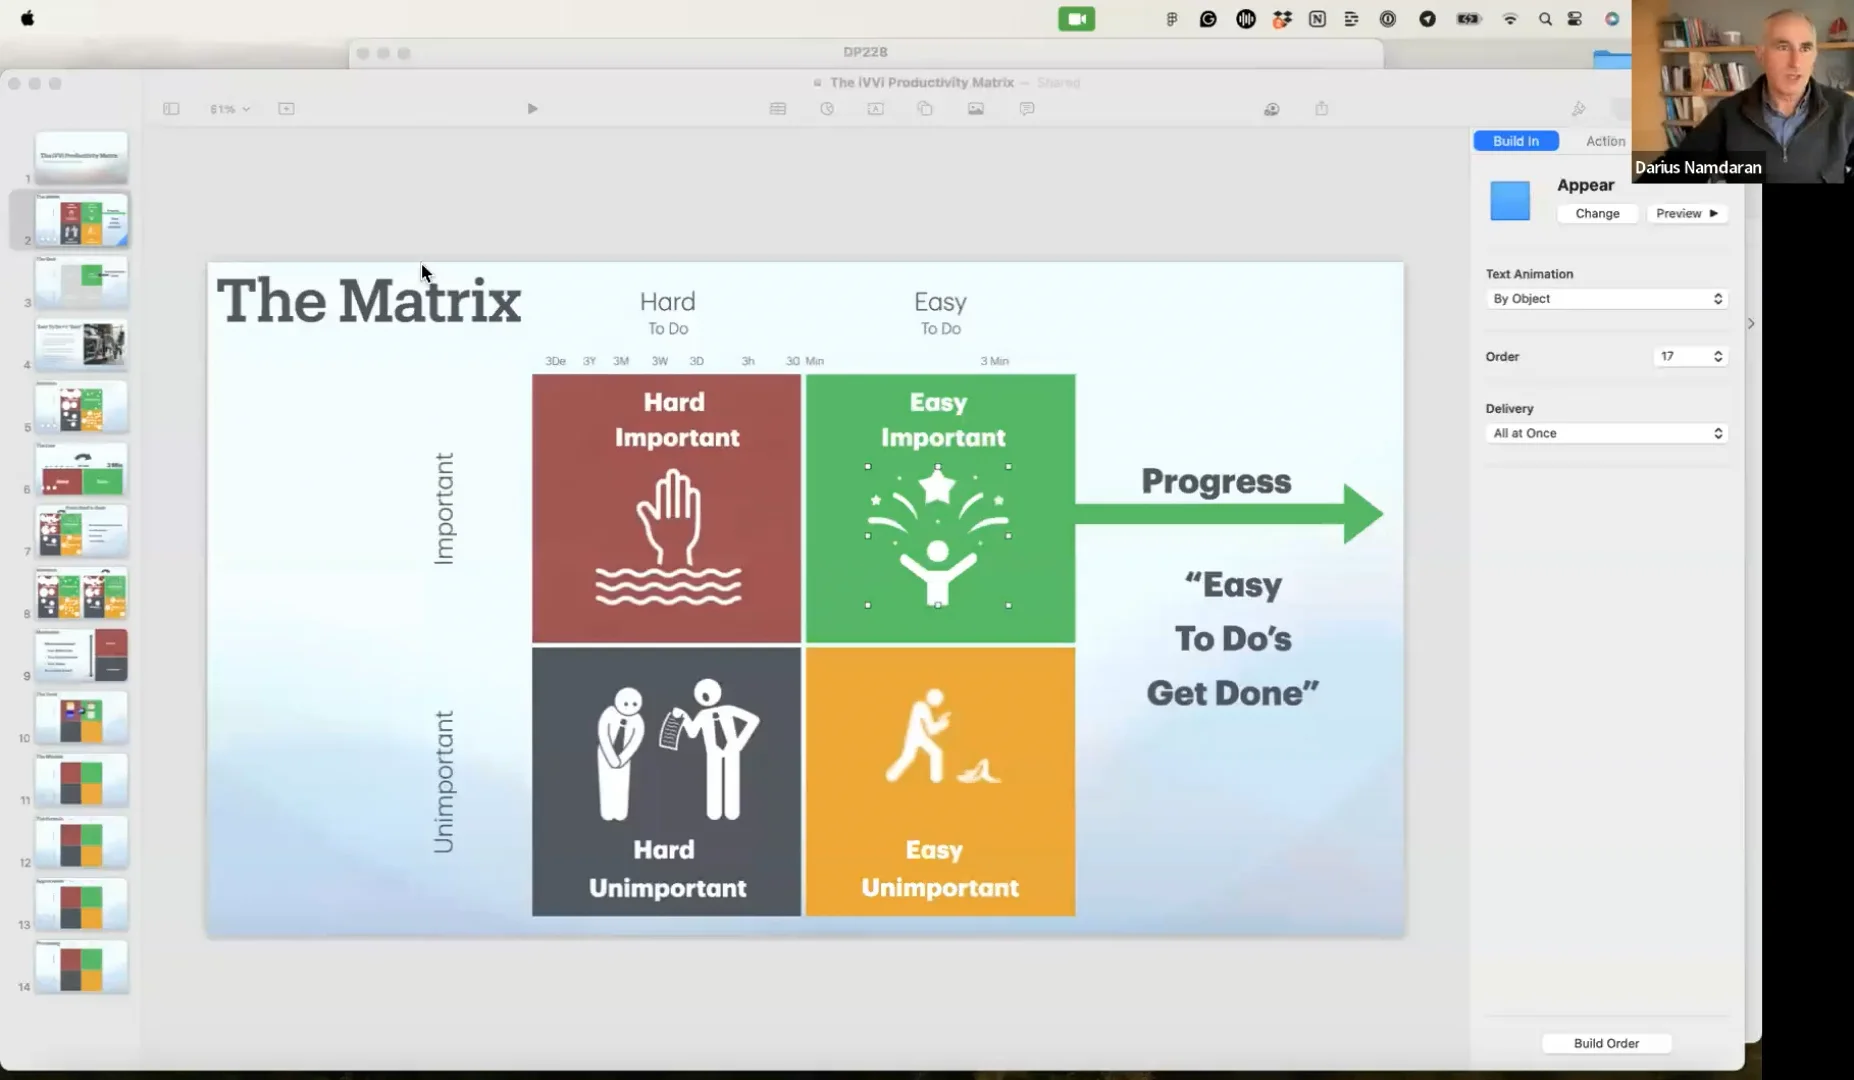1854x1080 pixels.
Task: Insert media from the toolbar
Action: [977, 108]
